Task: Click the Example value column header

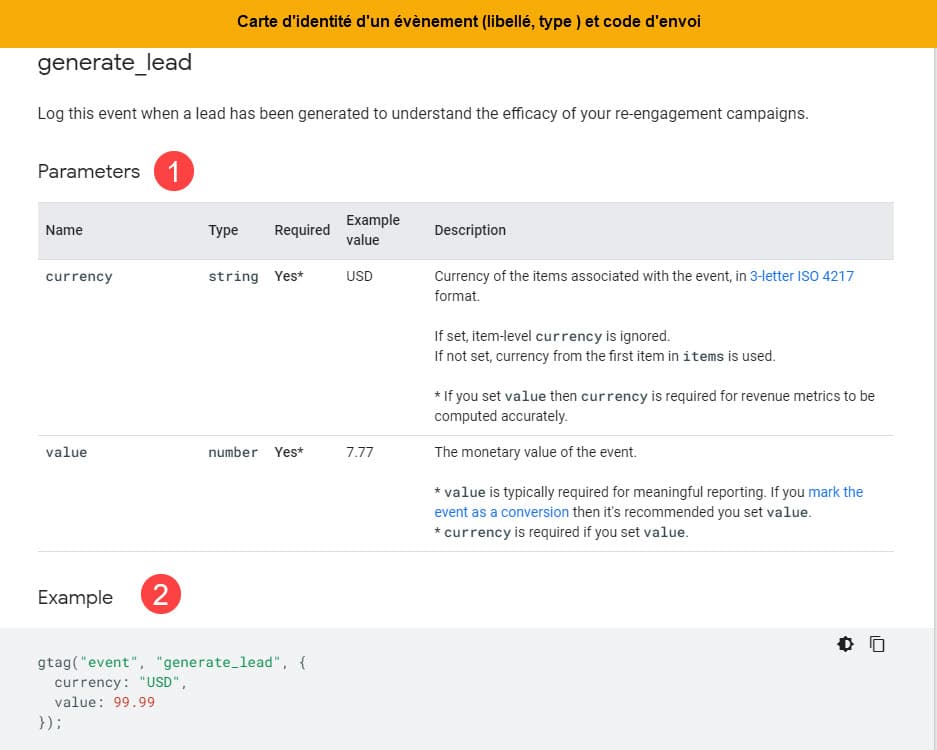Action: pos(373,230)
